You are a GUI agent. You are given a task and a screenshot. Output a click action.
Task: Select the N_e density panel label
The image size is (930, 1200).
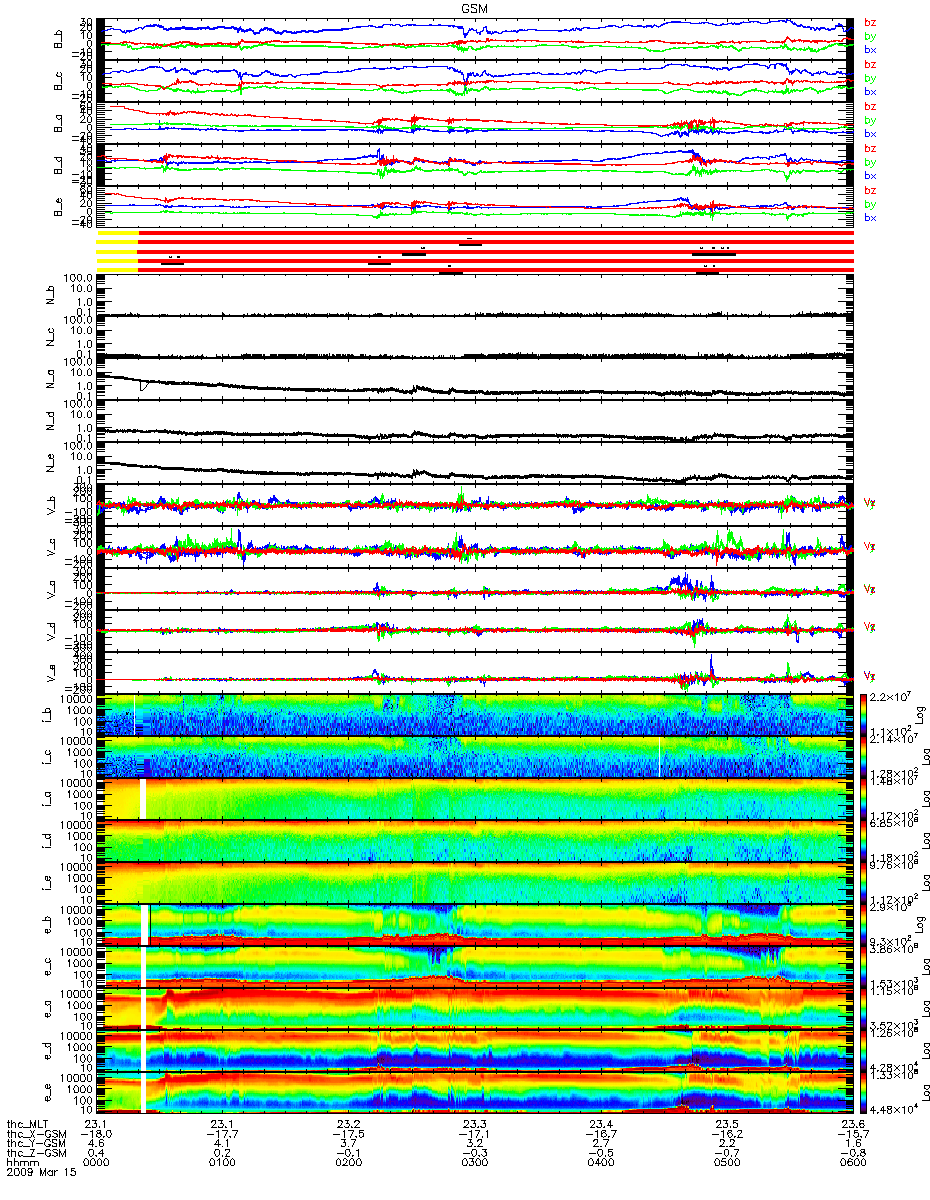coord(50,463)
